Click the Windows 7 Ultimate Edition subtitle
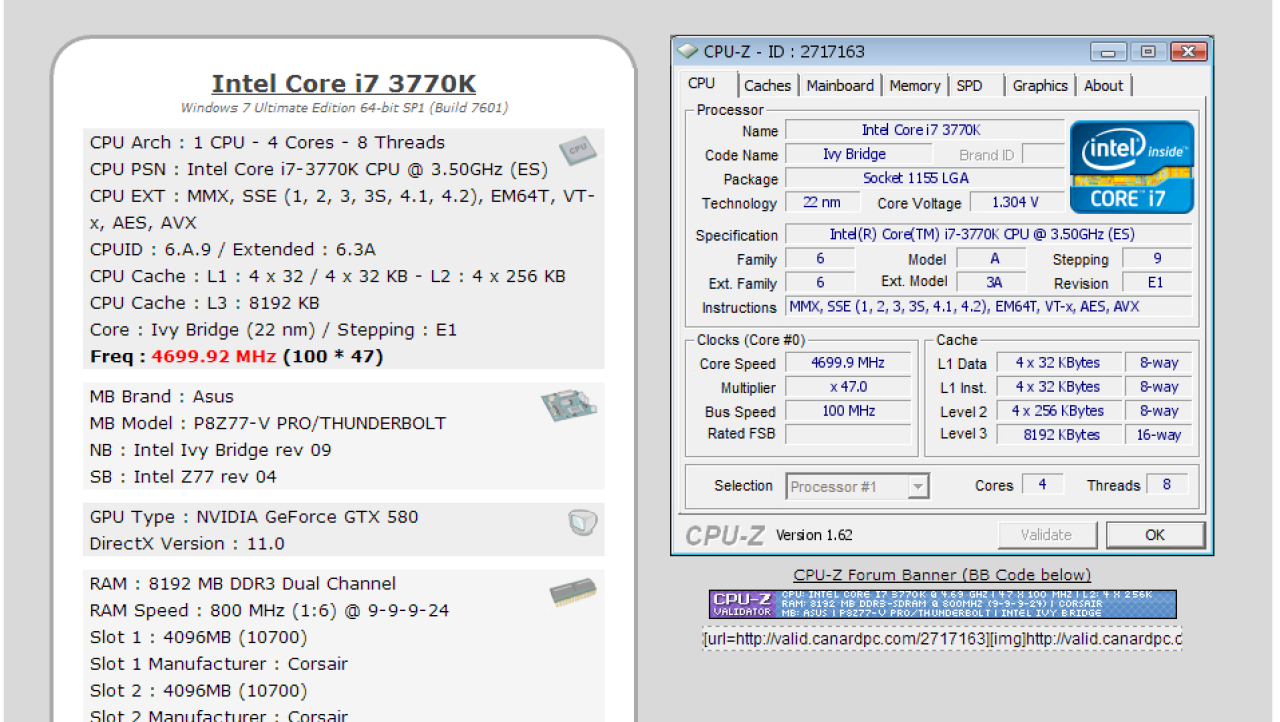This screenshot has width=1280, height=722. pyautogui.click(x=344, y=108)
